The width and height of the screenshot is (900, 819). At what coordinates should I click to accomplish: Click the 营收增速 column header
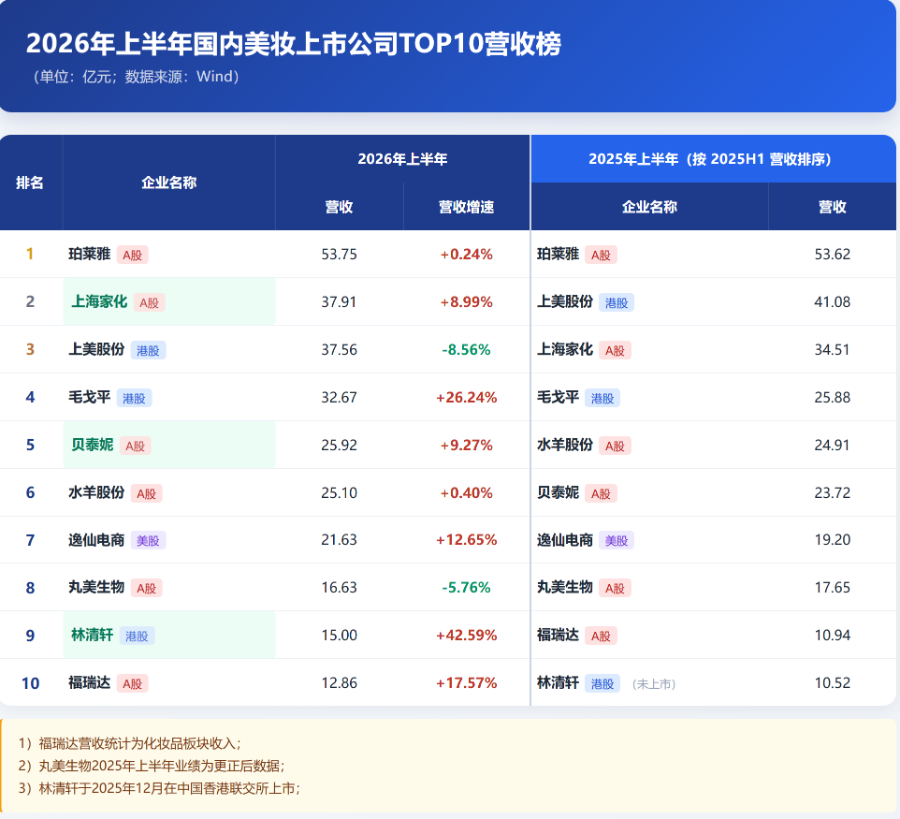click(466, 207)
